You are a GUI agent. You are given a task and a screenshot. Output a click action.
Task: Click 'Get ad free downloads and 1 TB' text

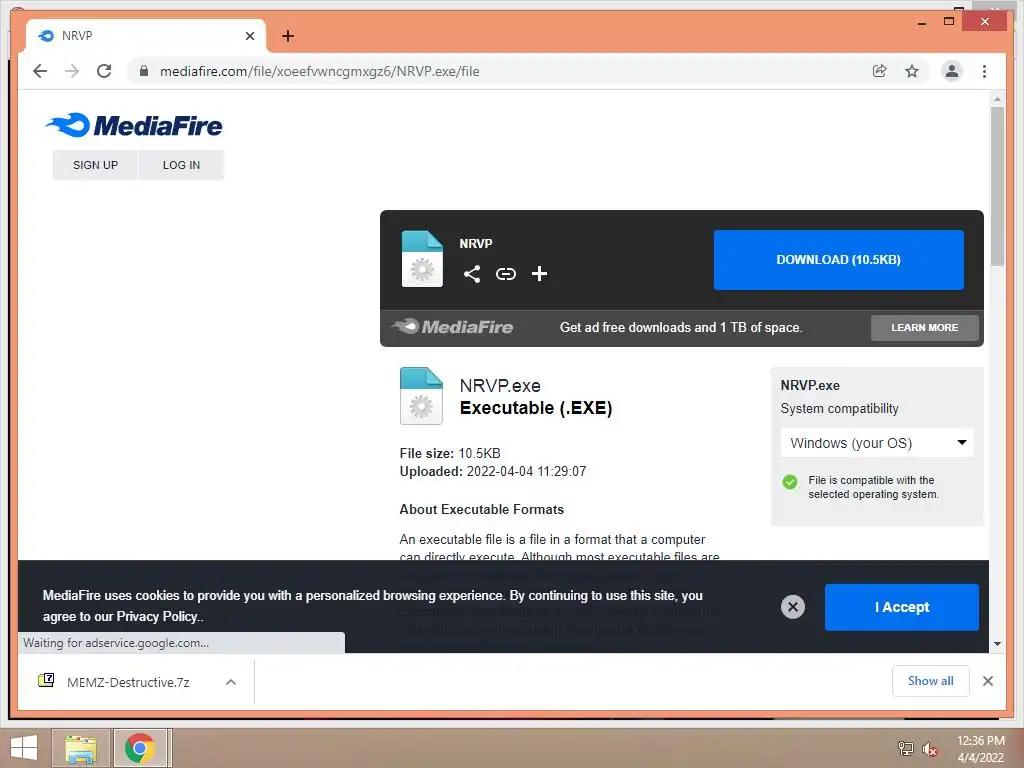tap(681, 328)
